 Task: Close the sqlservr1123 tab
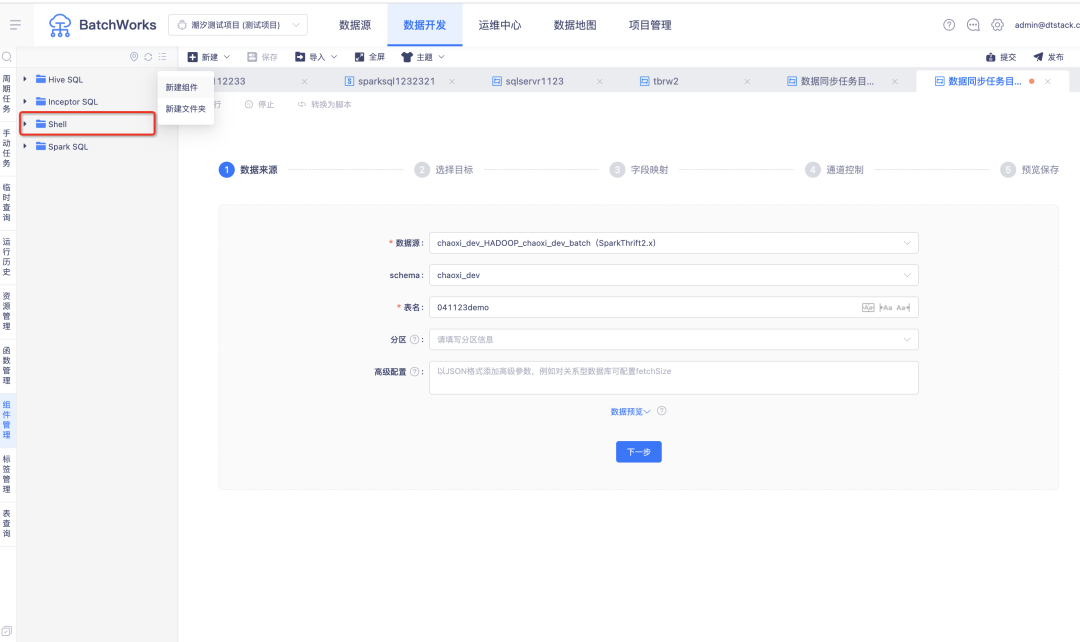(599, 81)
